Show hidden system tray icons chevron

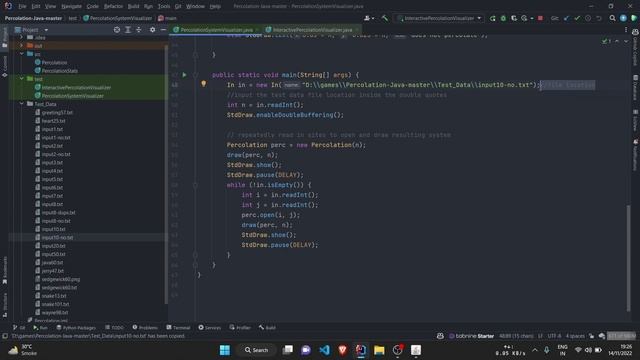click(x=535, y=350)
